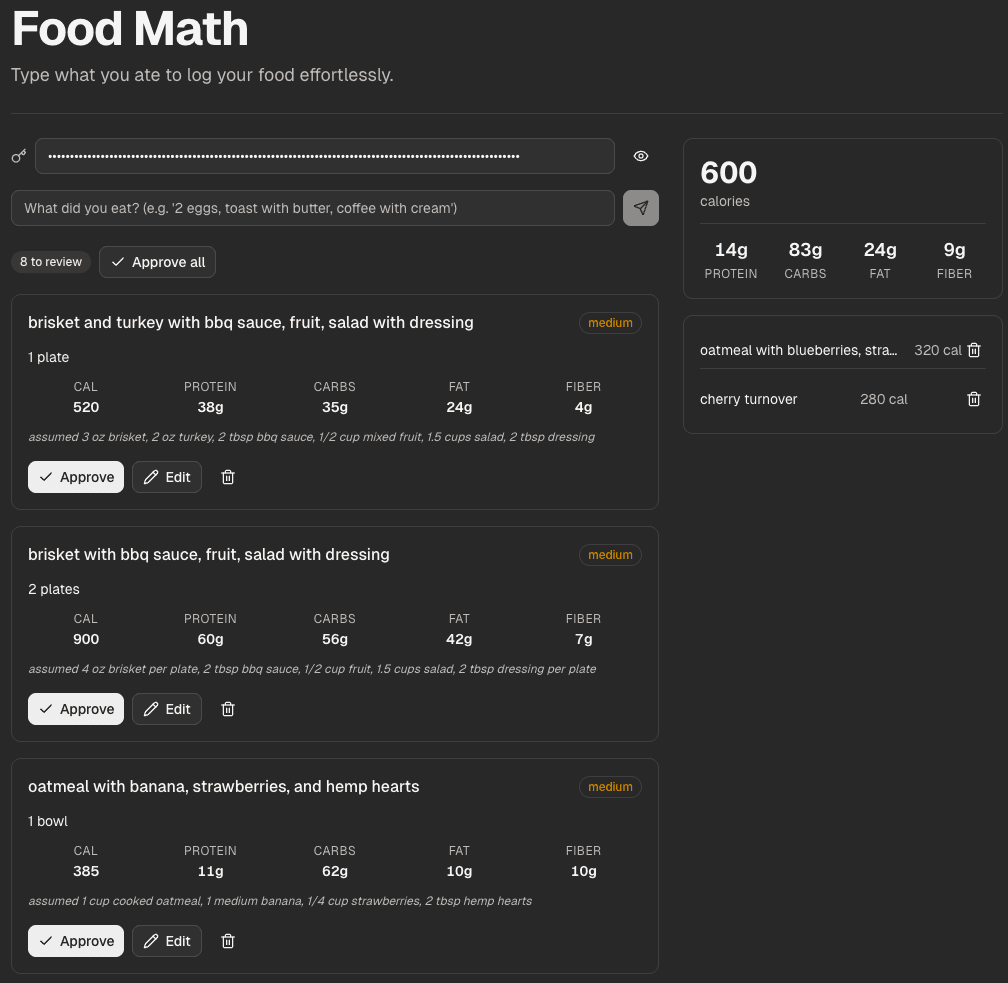Click 'assumed 3 oz brisket' note
1008x983 pixels.
click(x=311, y=437)
